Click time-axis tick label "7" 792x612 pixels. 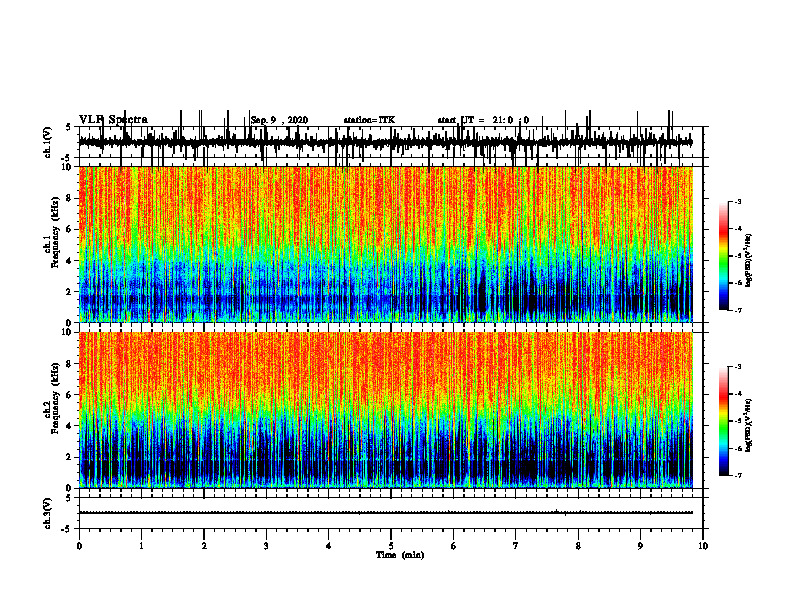coord(516,546)
